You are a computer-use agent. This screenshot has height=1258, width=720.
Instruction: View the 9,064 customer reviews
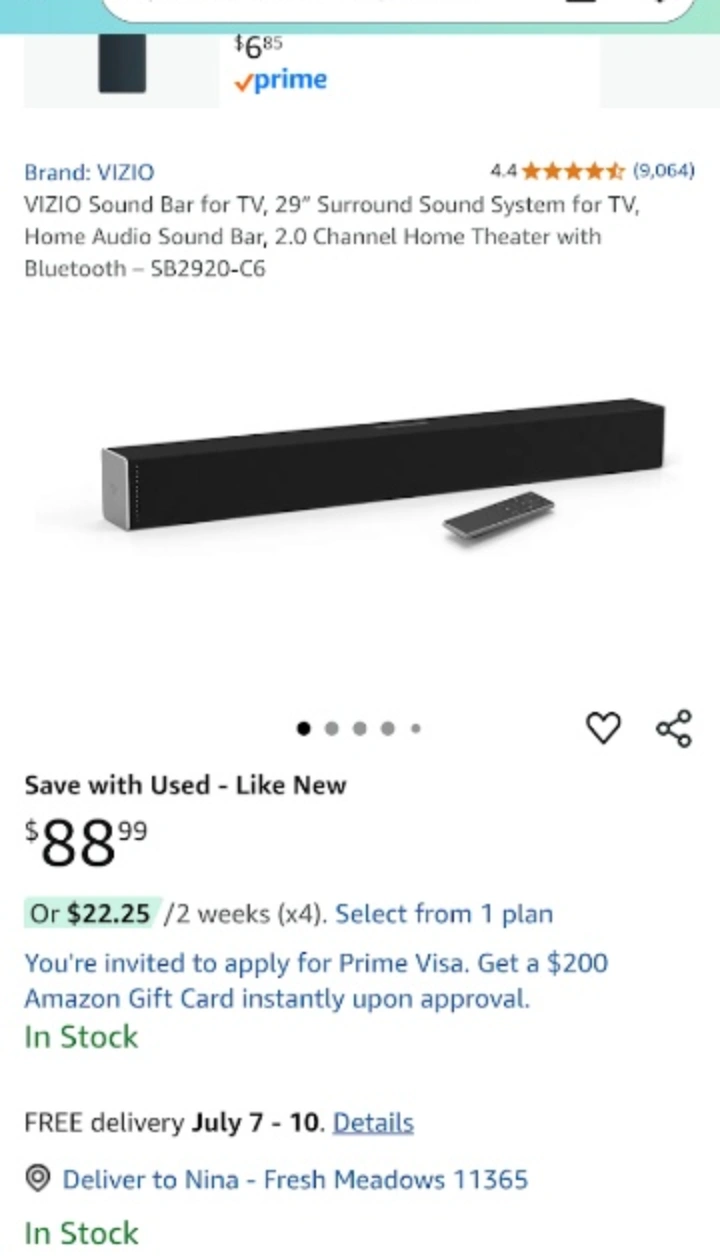[x=663, y=171]
